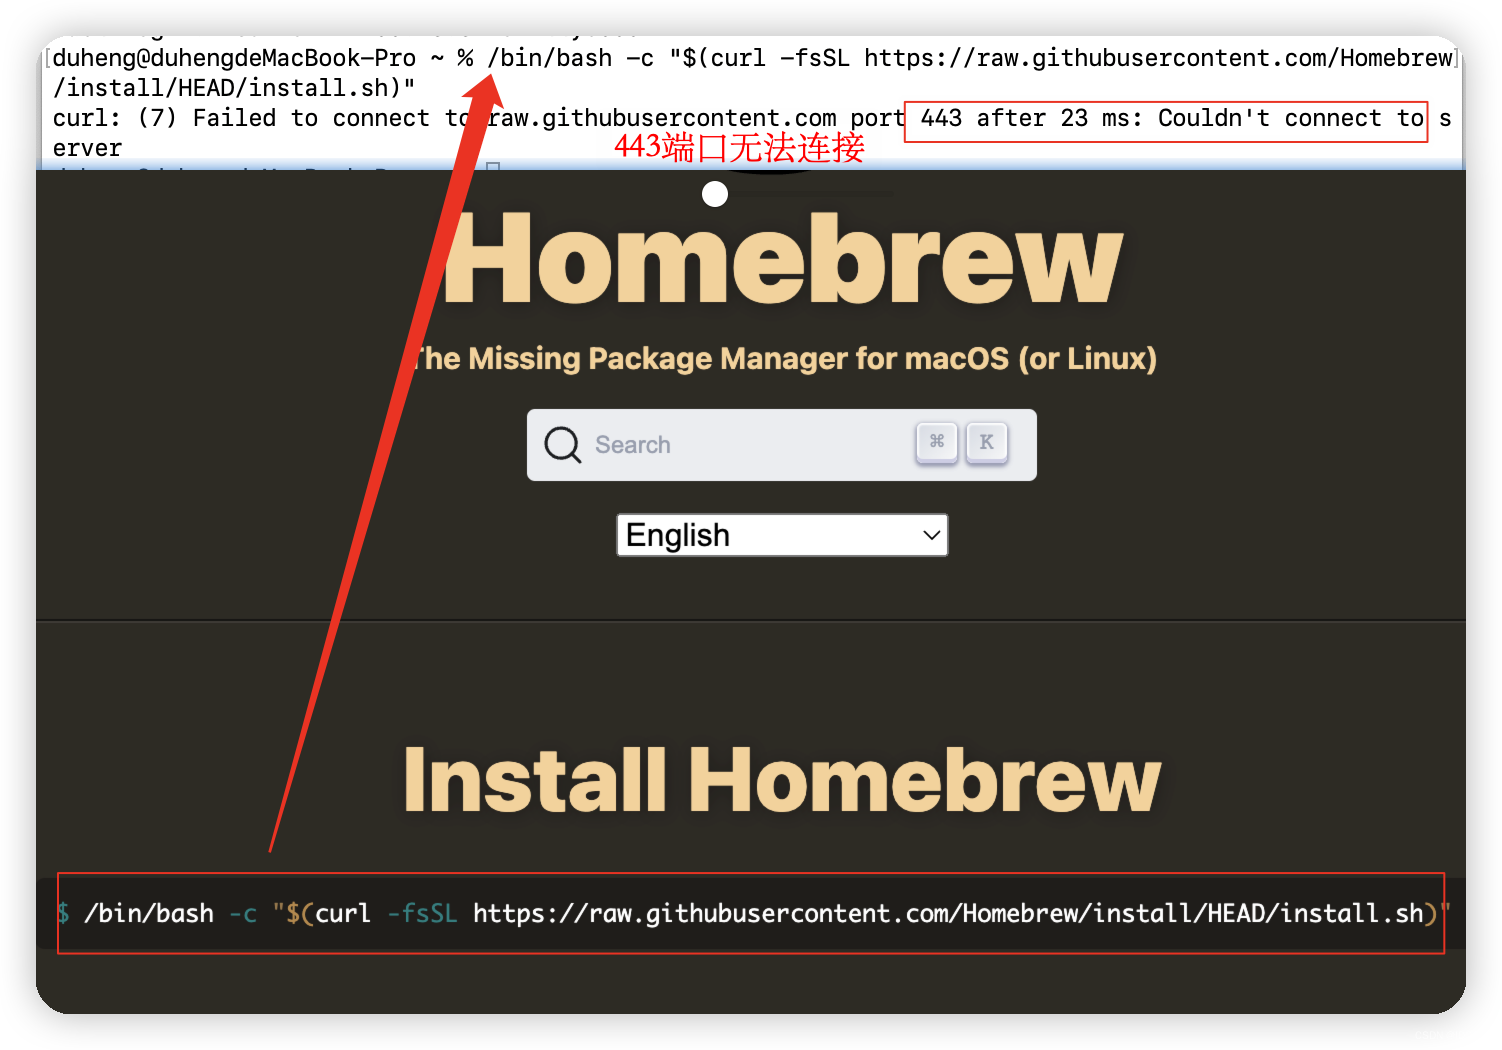Click the word 'erver' on terminal last line
Image resolution: width=1502 pixels, height=1050 pixels.
coord(87,148)
